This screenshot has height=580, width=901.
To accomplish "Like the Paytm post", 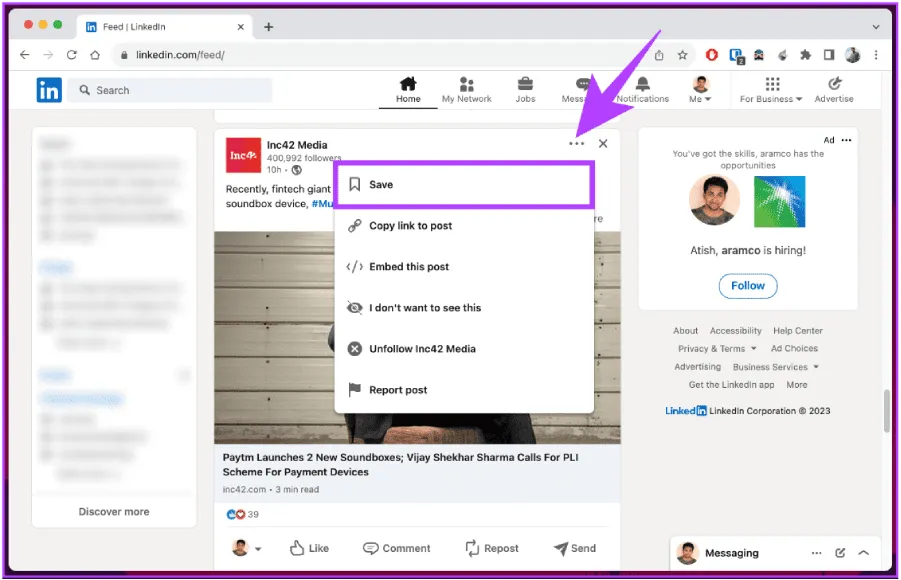I will [309, 548].
